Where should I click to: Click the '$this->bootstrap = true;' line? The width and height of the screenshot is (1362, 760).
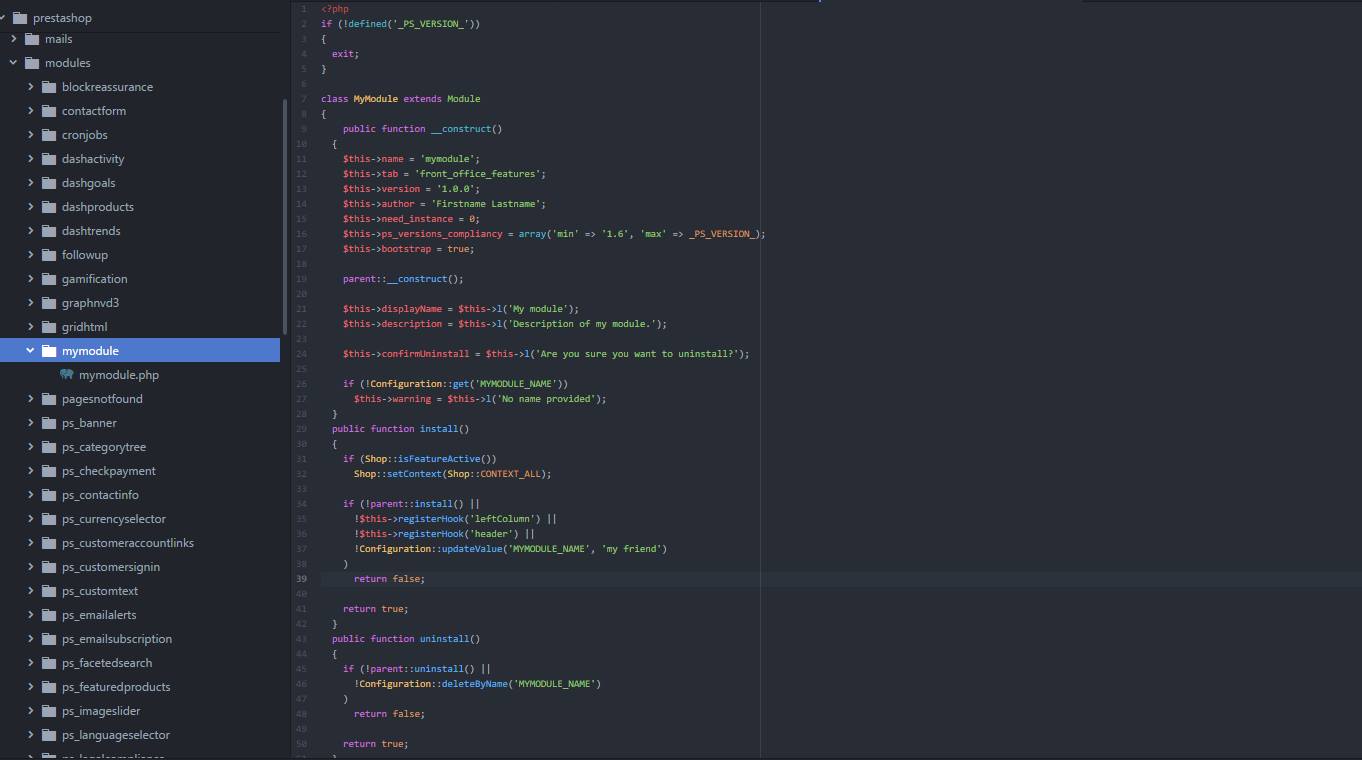[x=409, y=249]
